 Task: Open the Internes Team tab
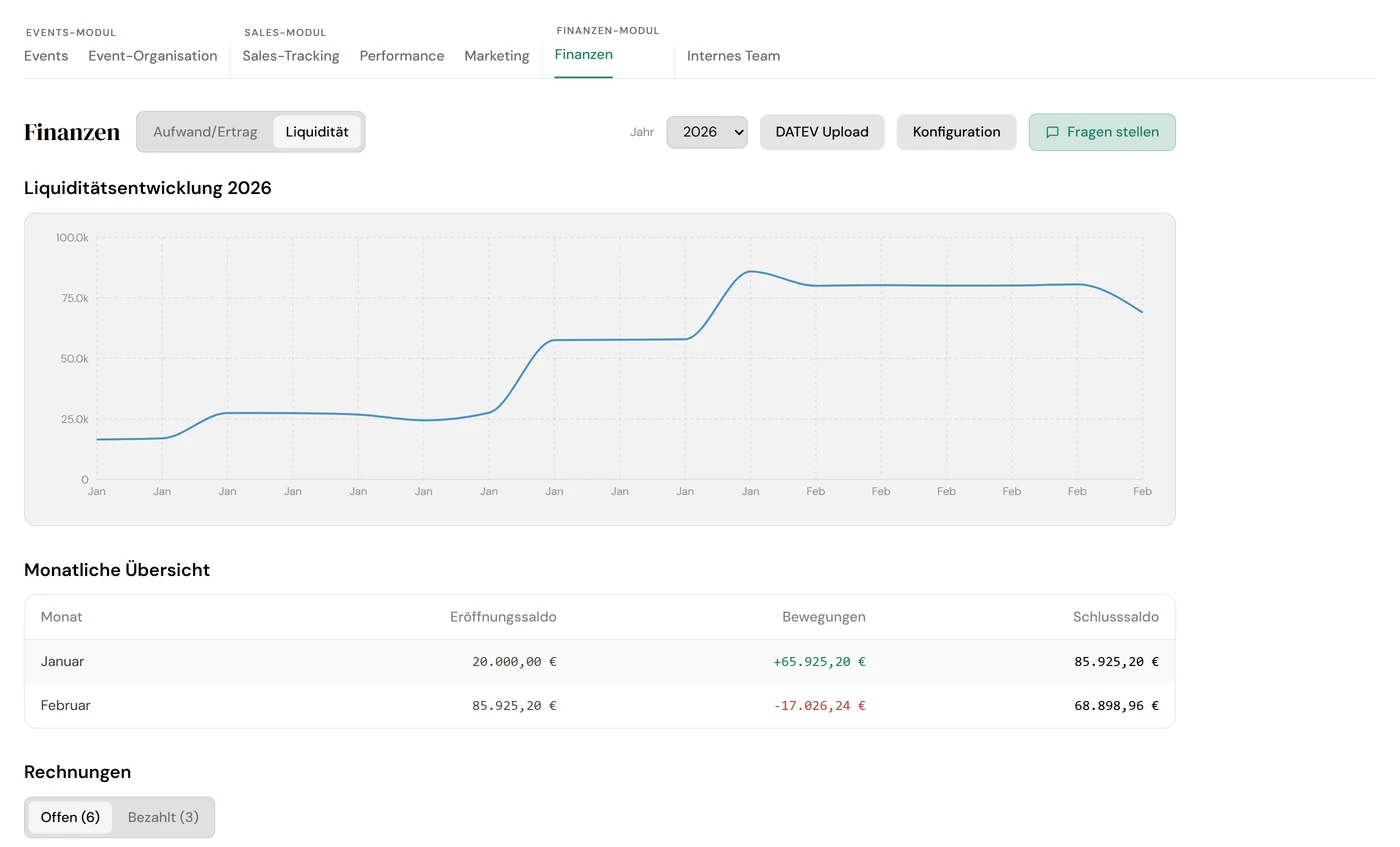tap(733, 56)
